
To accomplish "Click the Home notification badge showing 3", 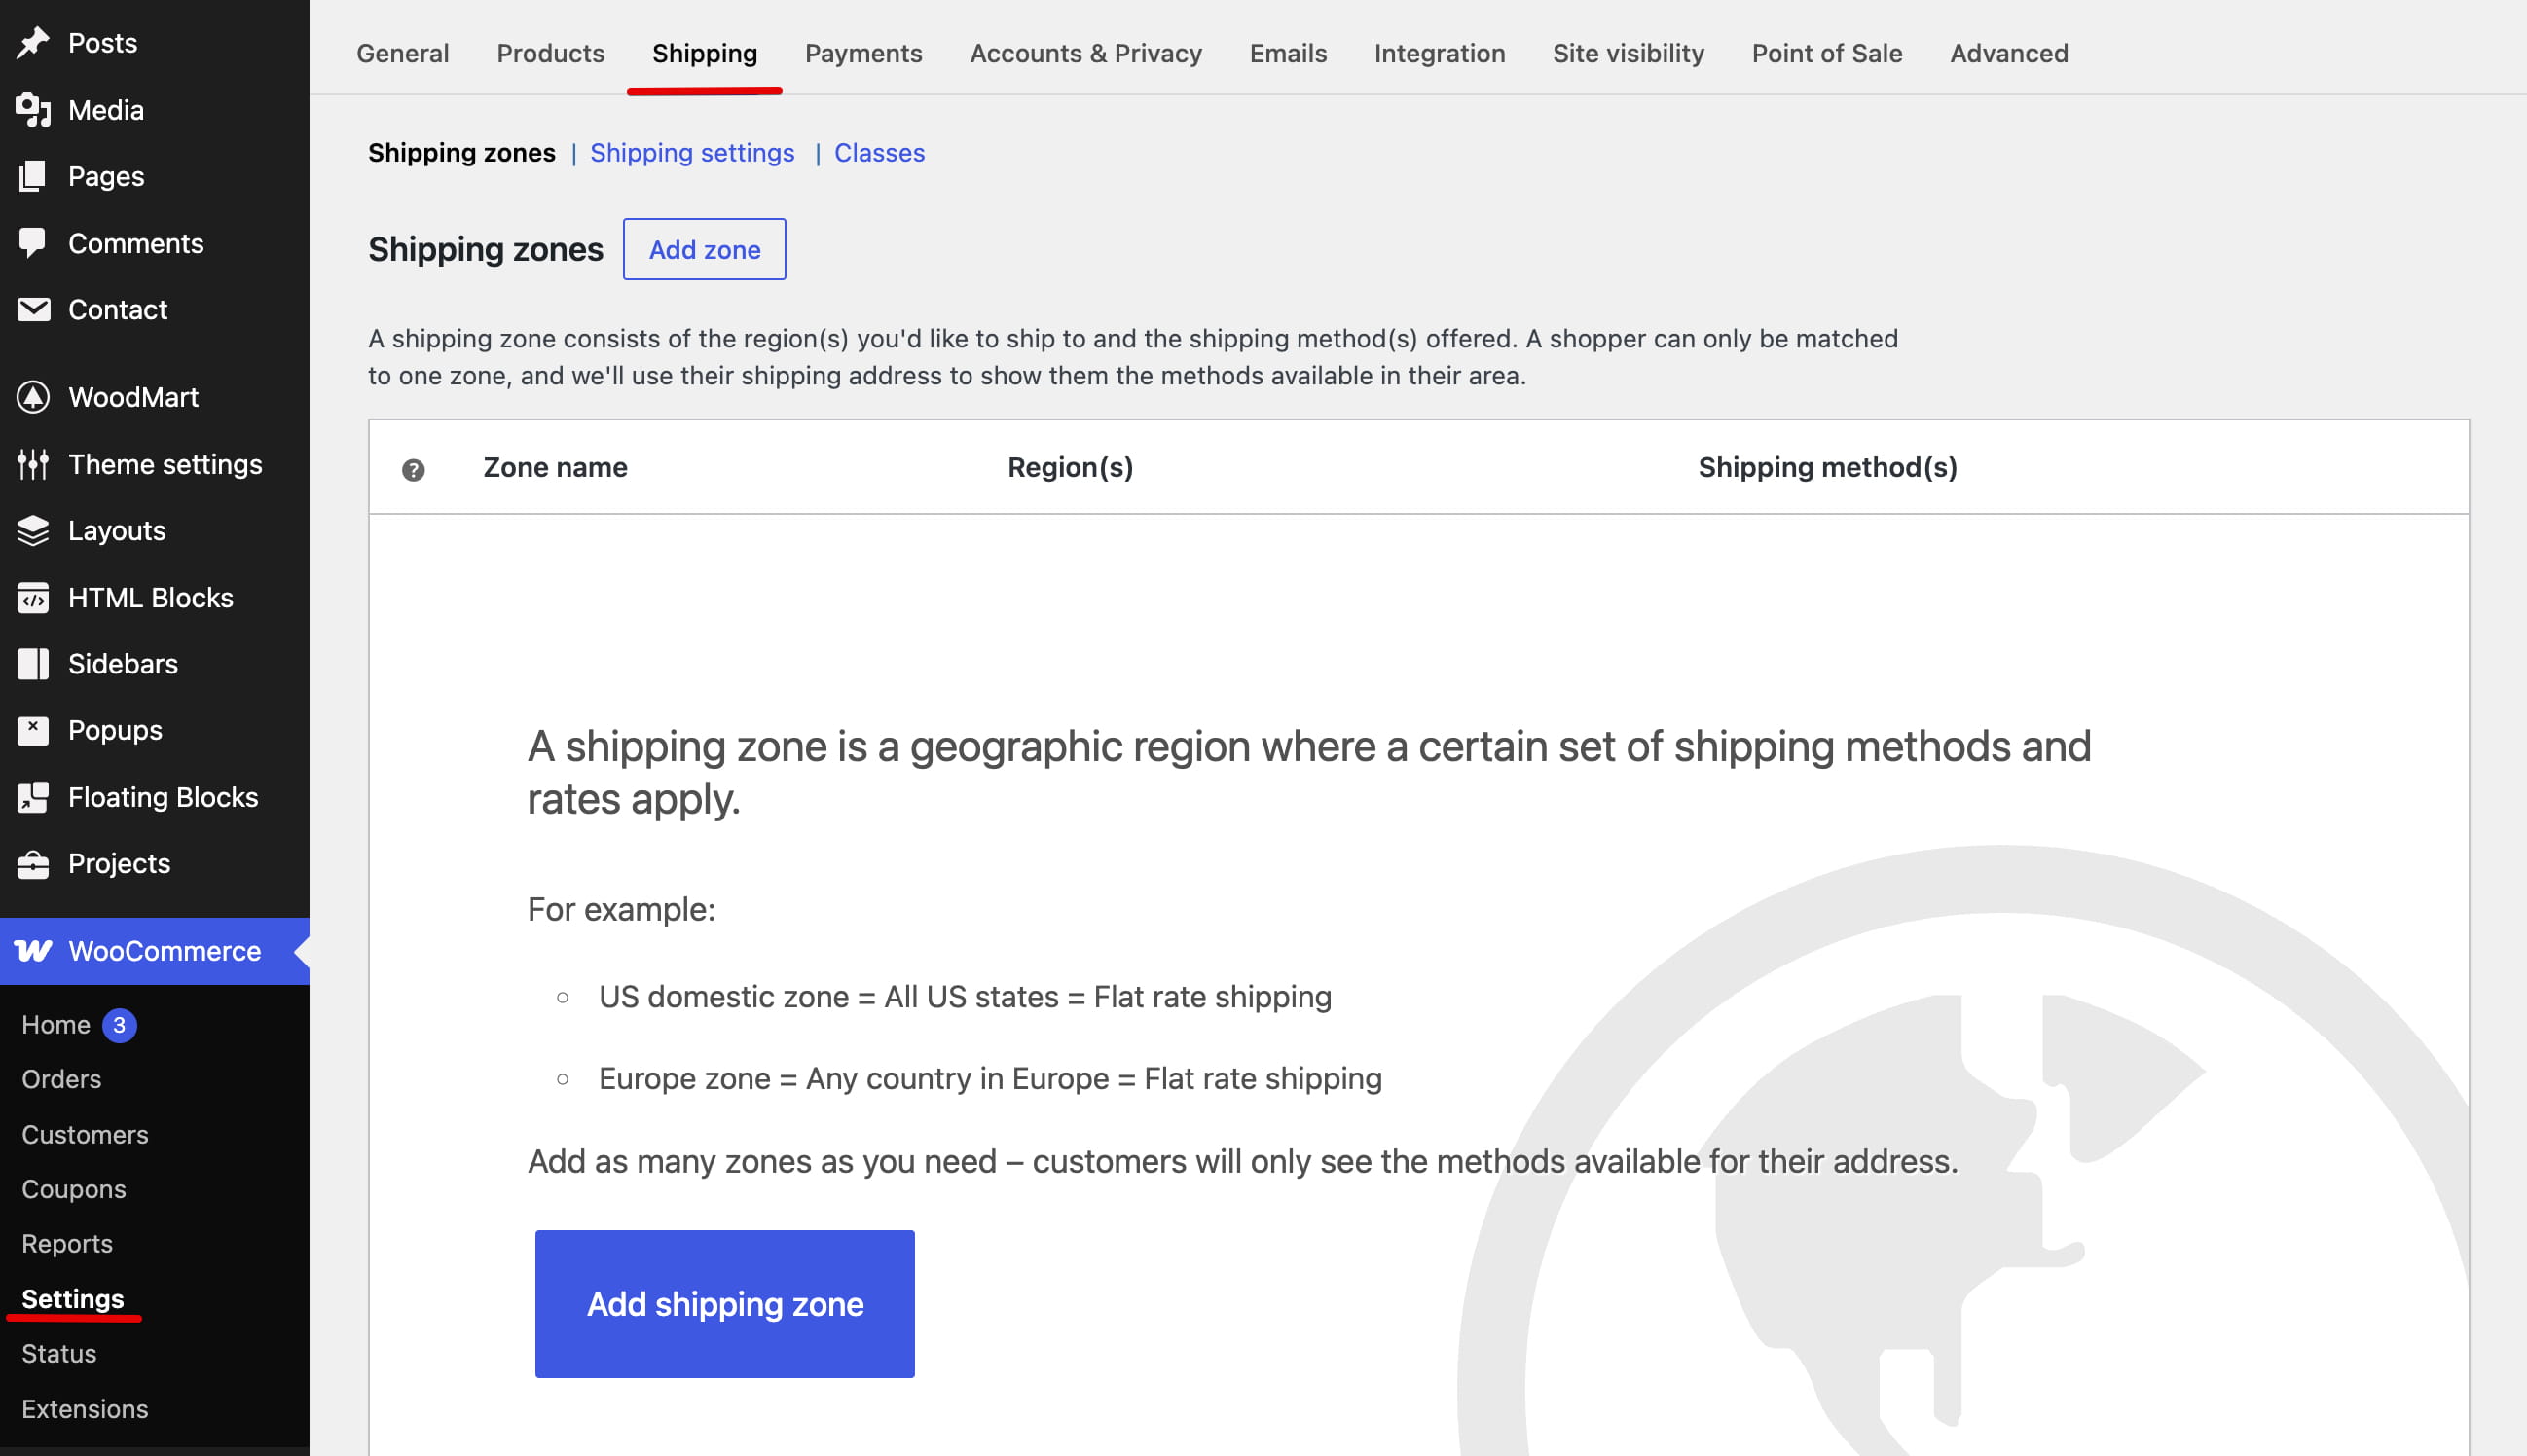I will [x=119, y=1025].
